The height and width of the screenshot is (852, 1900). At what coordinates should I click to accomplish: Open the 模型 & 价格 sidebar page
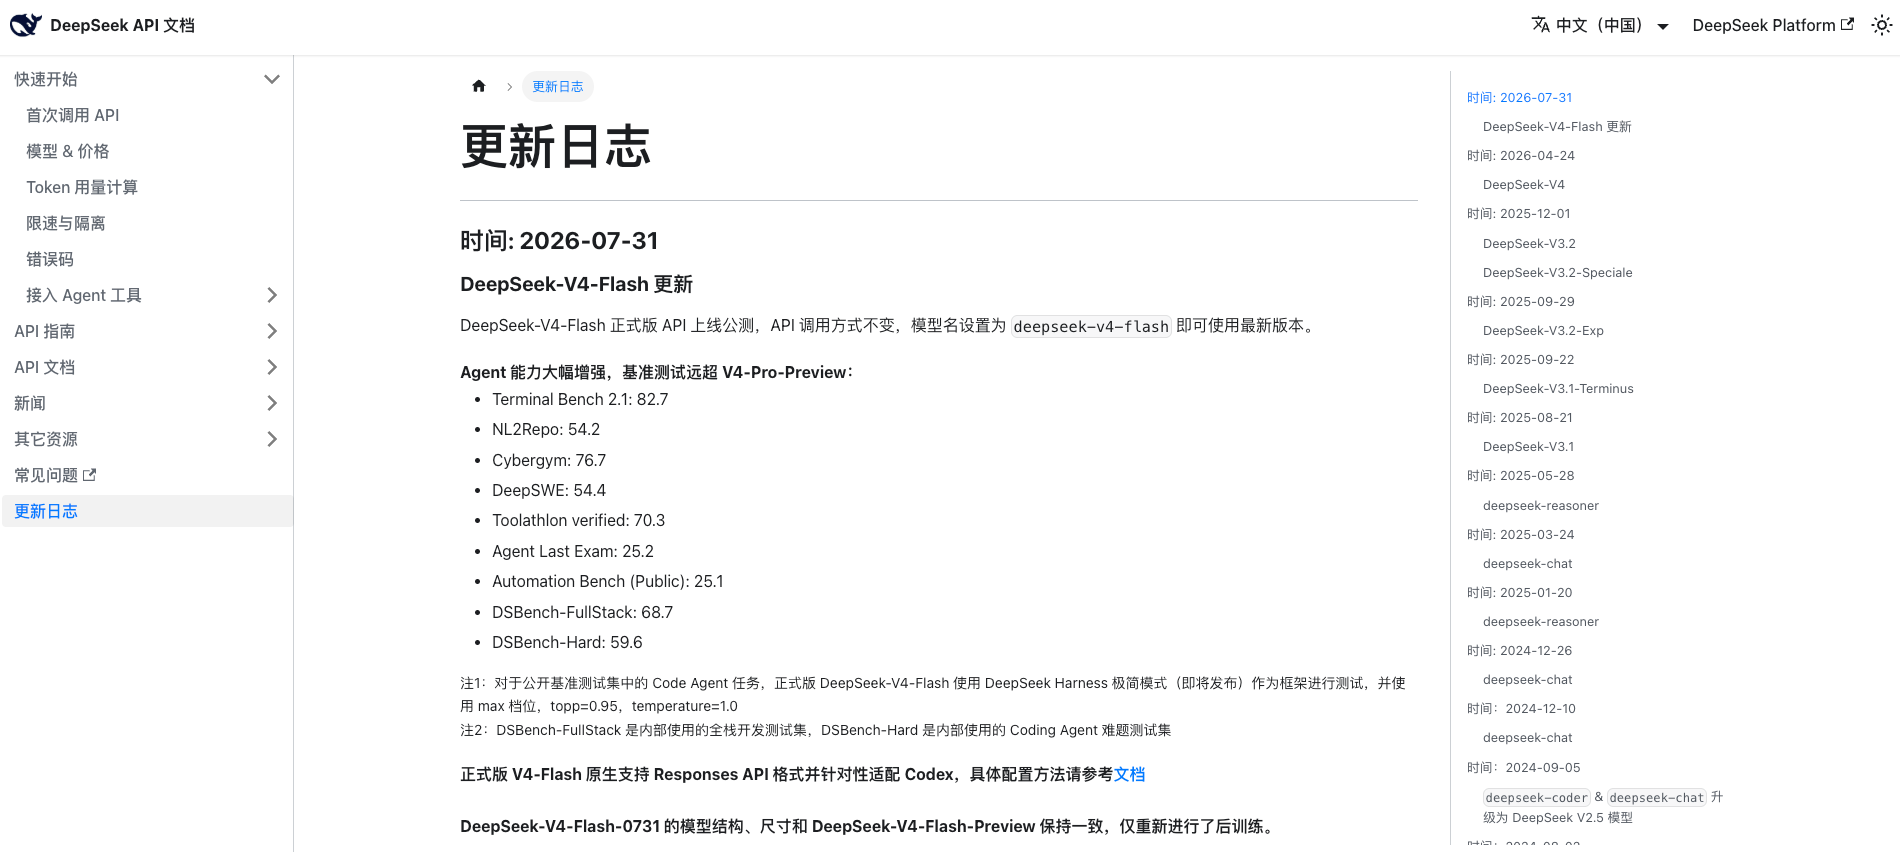[68, 151]
